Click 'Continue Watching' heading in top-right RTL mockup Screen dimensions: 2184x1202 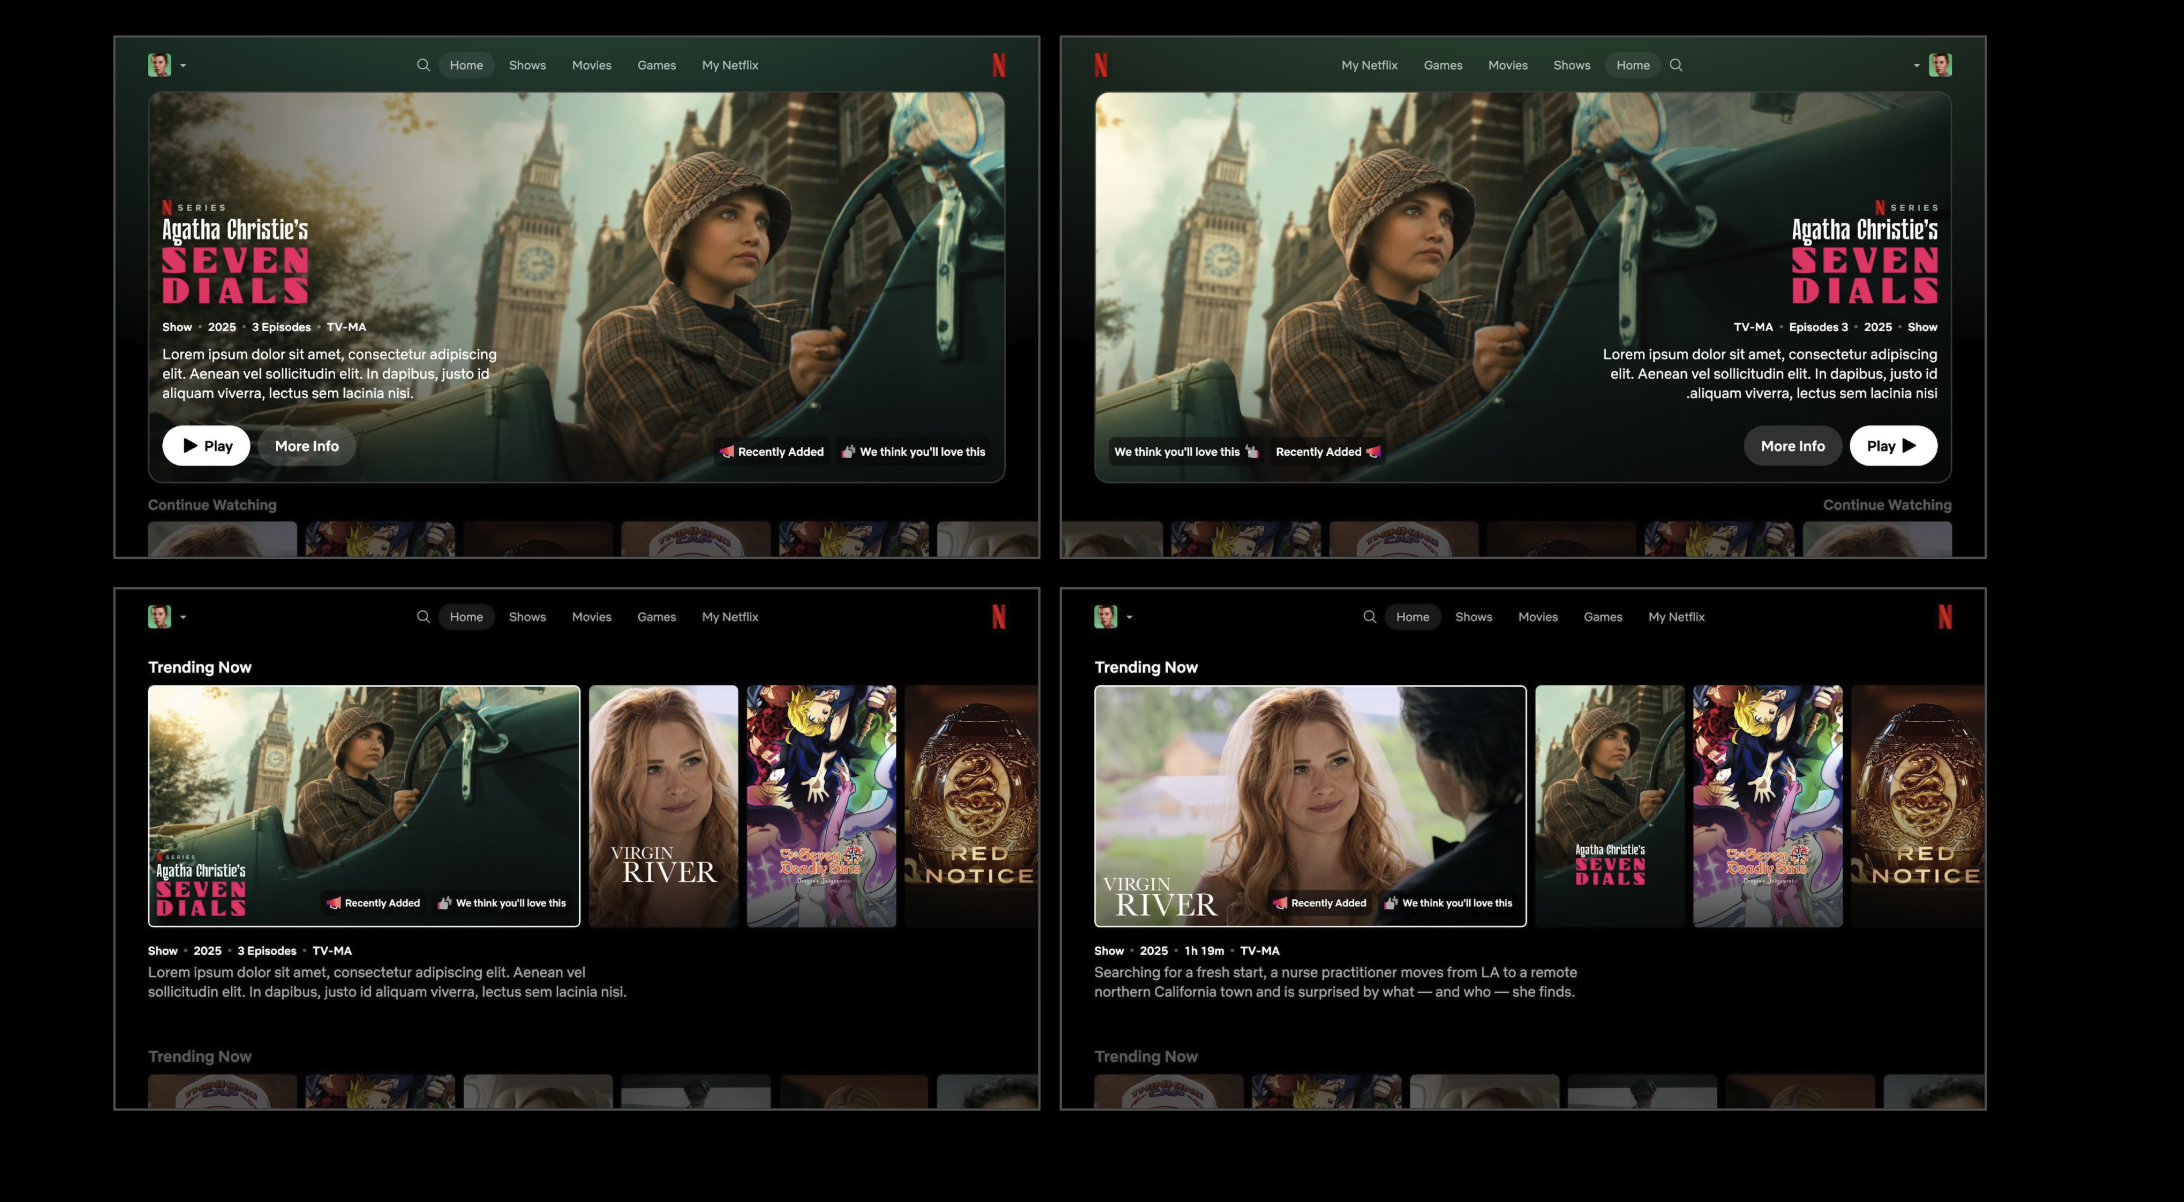pos(1887,505)
